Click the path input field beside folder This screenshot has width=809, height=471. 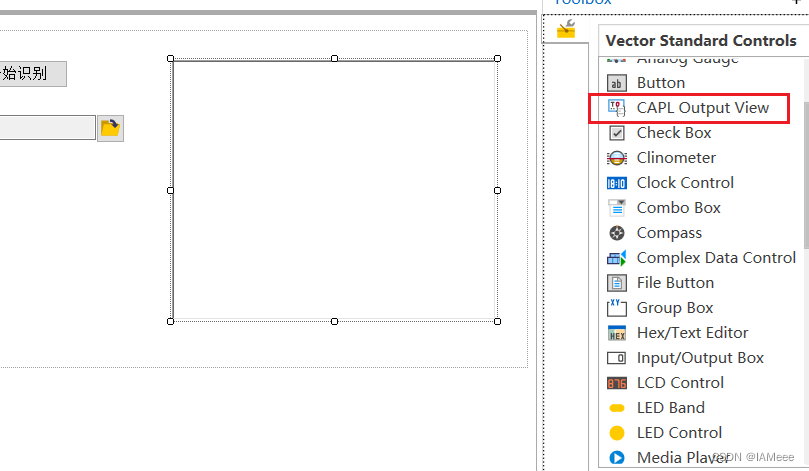point(47,127)
